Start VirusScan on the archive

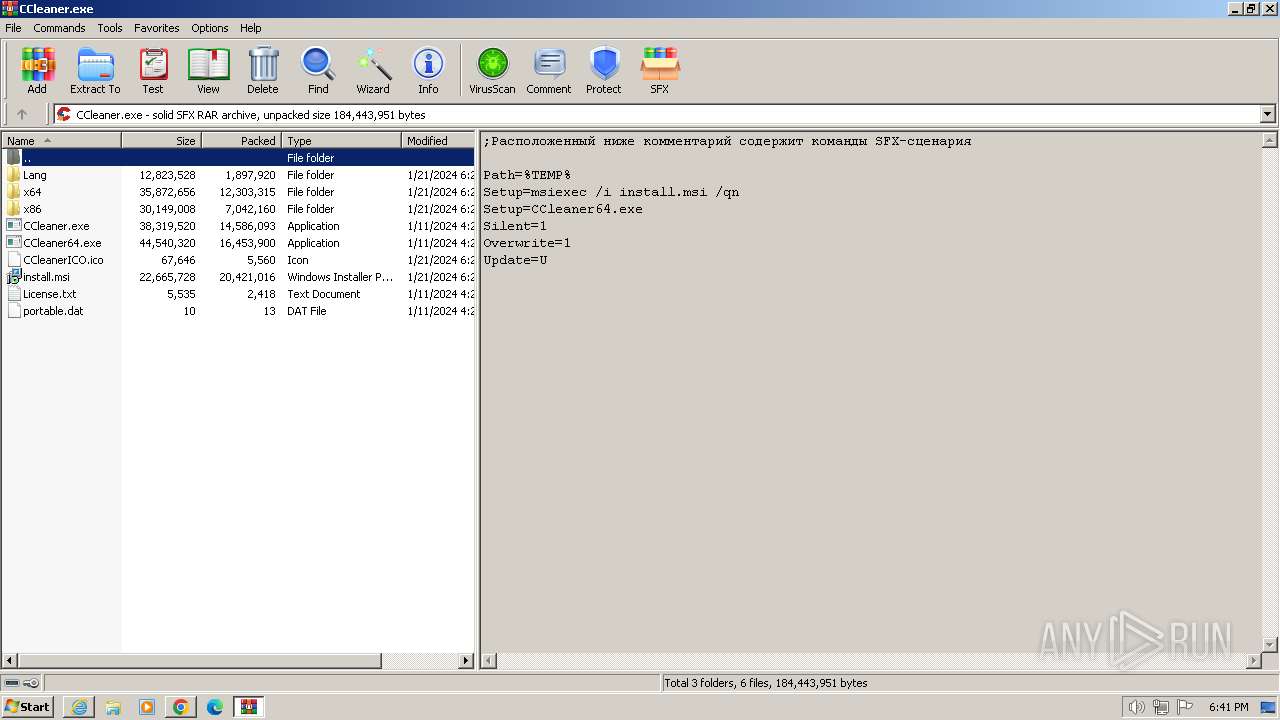coord(492,71)
